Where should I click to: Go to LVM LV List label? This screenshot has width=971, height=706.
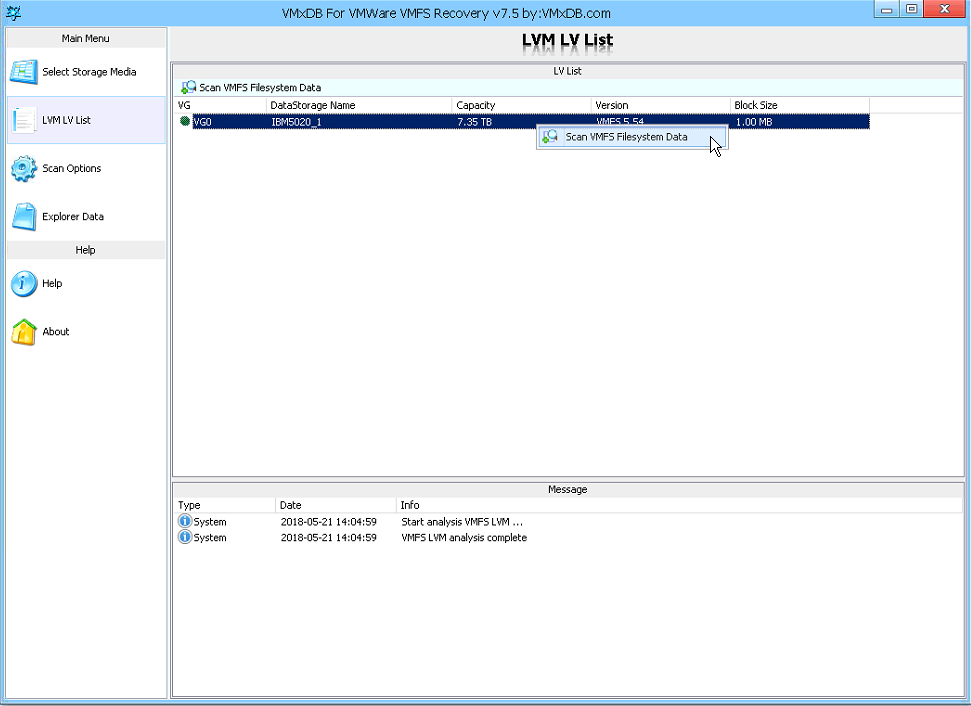[x=66, y=120]
